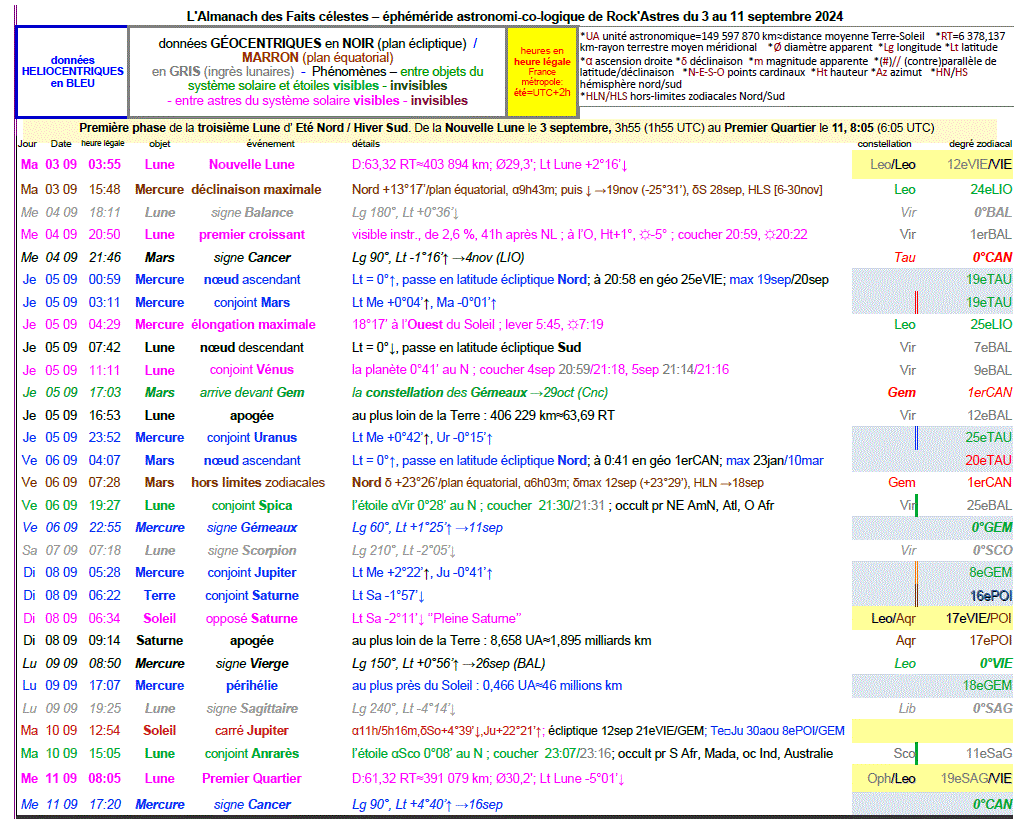Screen dimensions: 1027x819
Task: Click the "Lib" constellation cell
Action: (907, 709)
